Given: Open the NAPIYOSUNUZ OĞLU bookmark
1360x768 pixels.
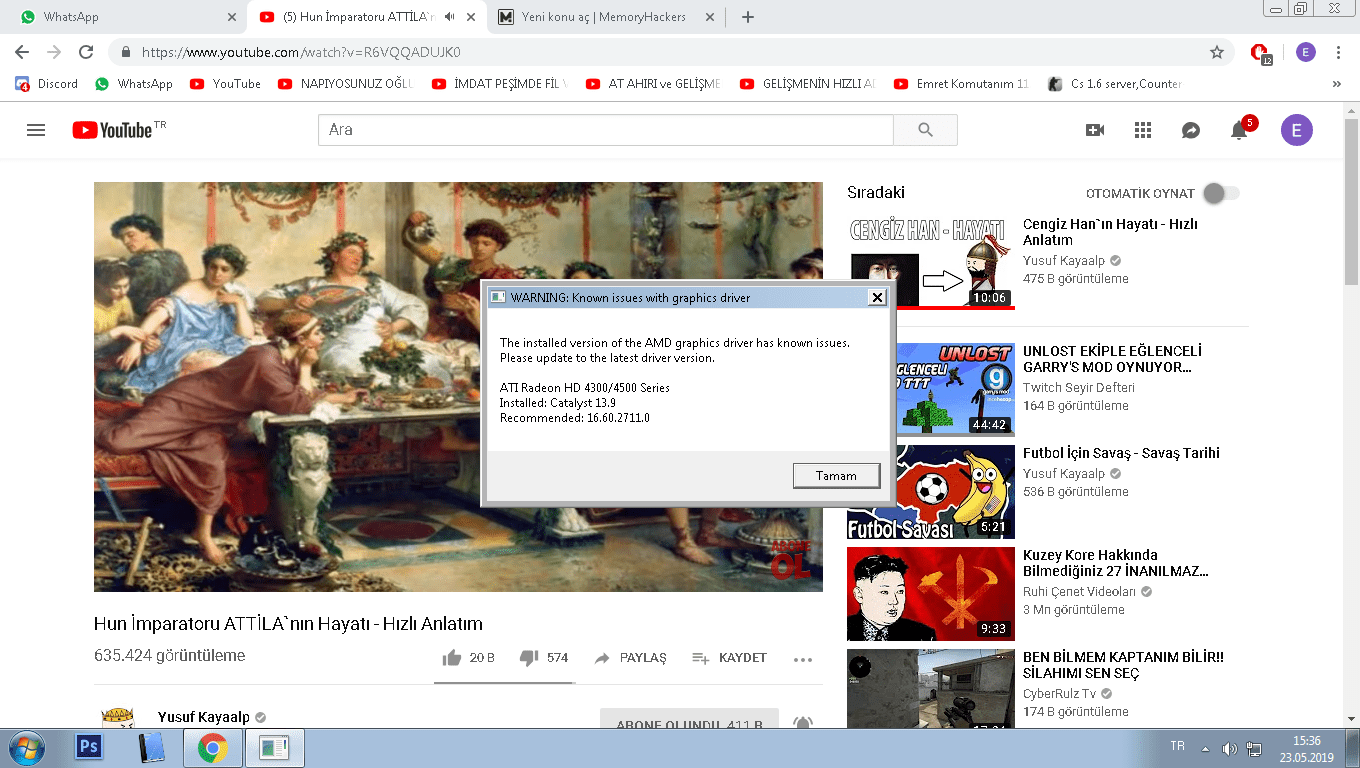Looking at the screenshot, I should (345, 84).
